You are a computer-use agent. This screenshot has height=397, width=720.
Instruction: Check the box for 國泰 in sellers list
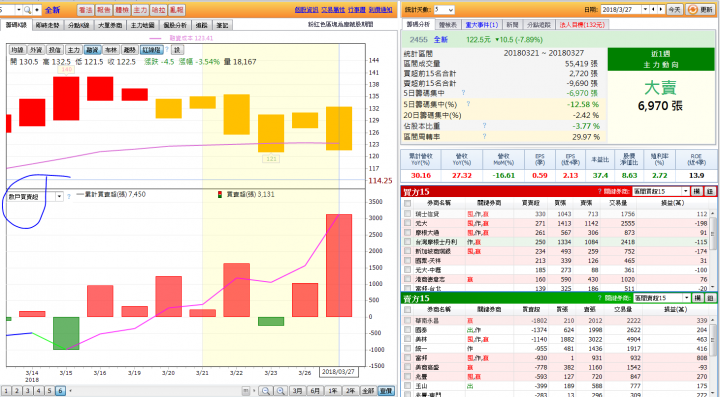click(407, 330)
